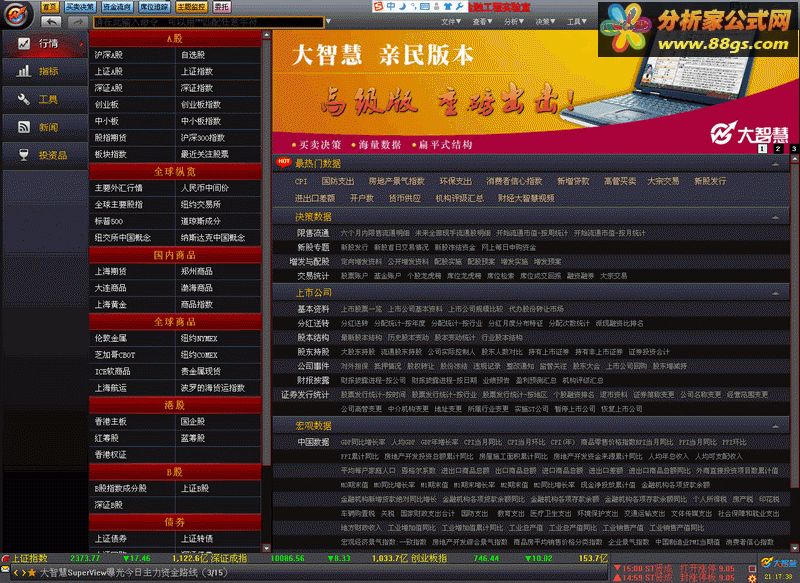Screen dimensions: 800x583
Task: Click market list scrollbar up arrow
Action: tap(266, 35)
